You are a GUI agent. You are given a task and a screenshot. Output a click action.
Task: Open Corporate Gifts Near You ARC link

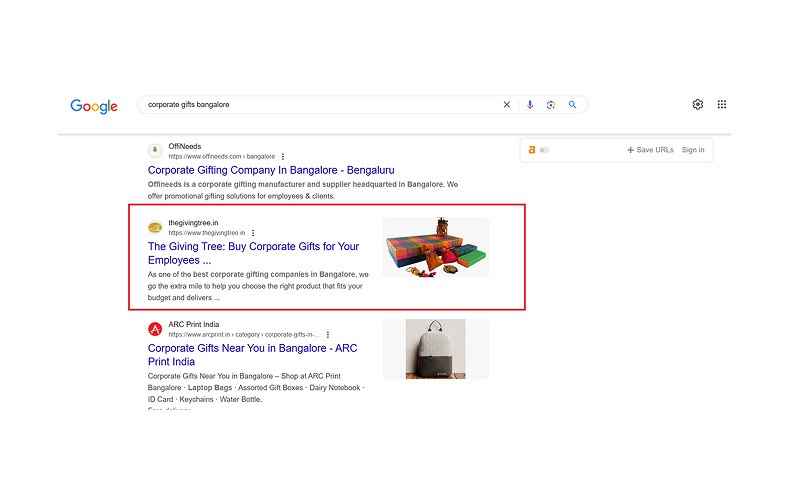click(253, 355)
